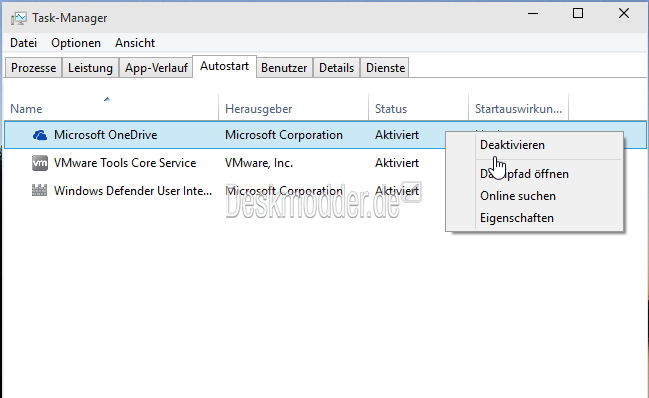Switch to the App-Verlauf tab
This screenshot has height=398, width=649.
[x=156, y=68]
